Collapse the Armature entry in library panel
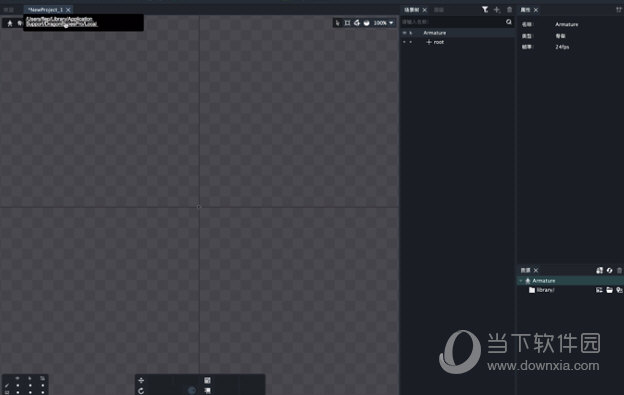This screenshot has height=395, width=624. point(521,281)
